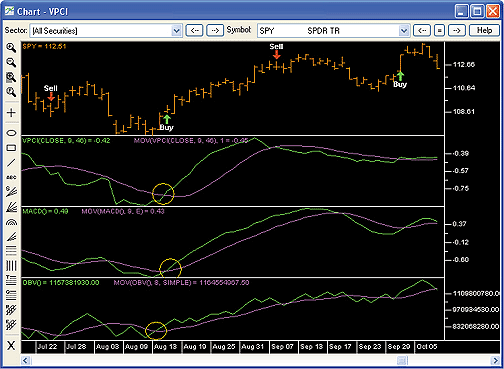Click the horizontal scrollbar right arrow
504x369 pixels.
click(495, 360)
